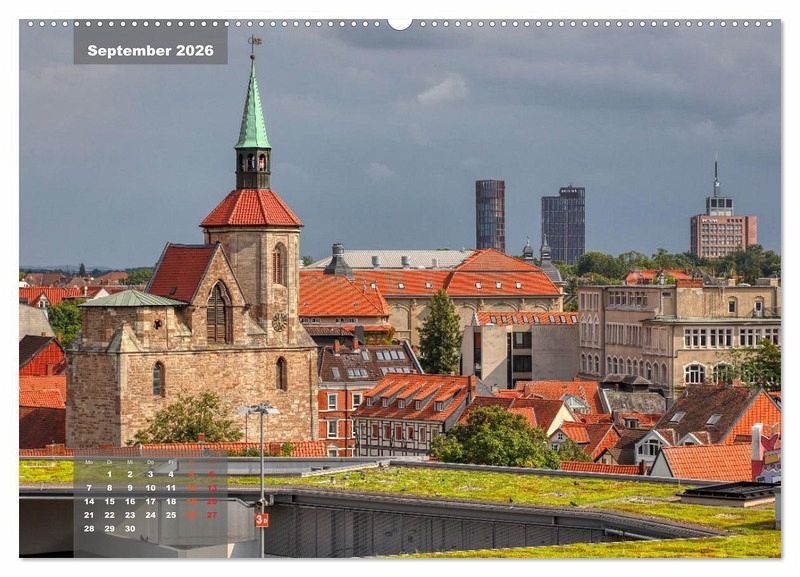The image size is (800, 577).
Task: Select day 30 in the calendar grid
Action: [130, 528]
